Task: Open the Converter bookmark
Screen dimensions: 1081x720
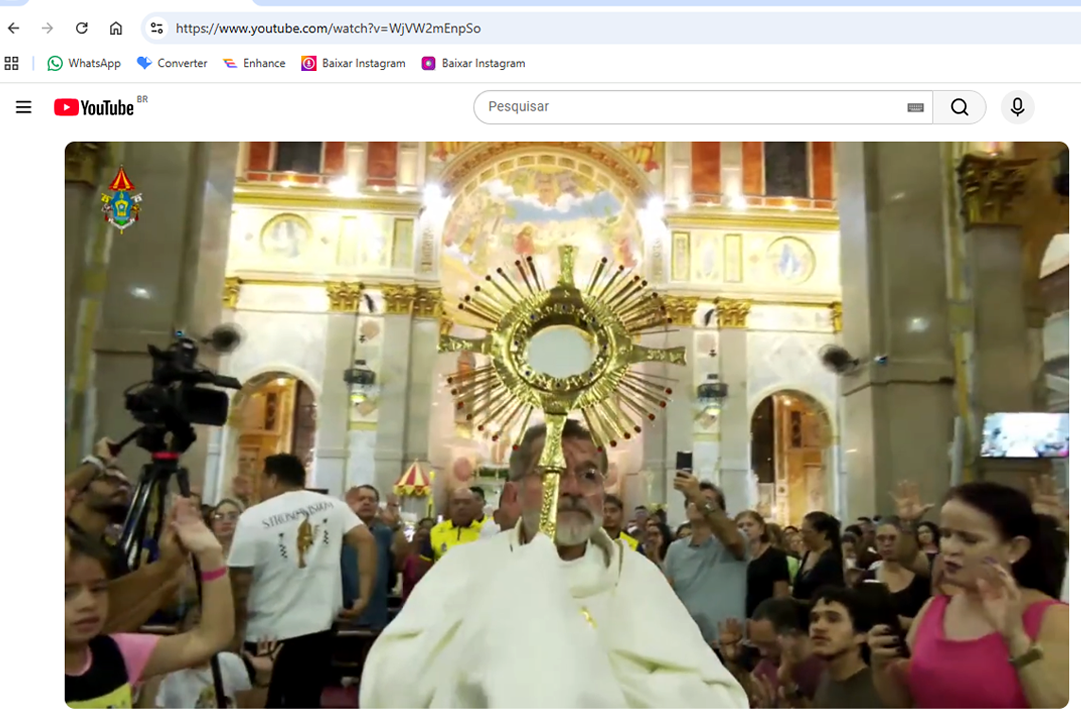Action: [172, 63]
